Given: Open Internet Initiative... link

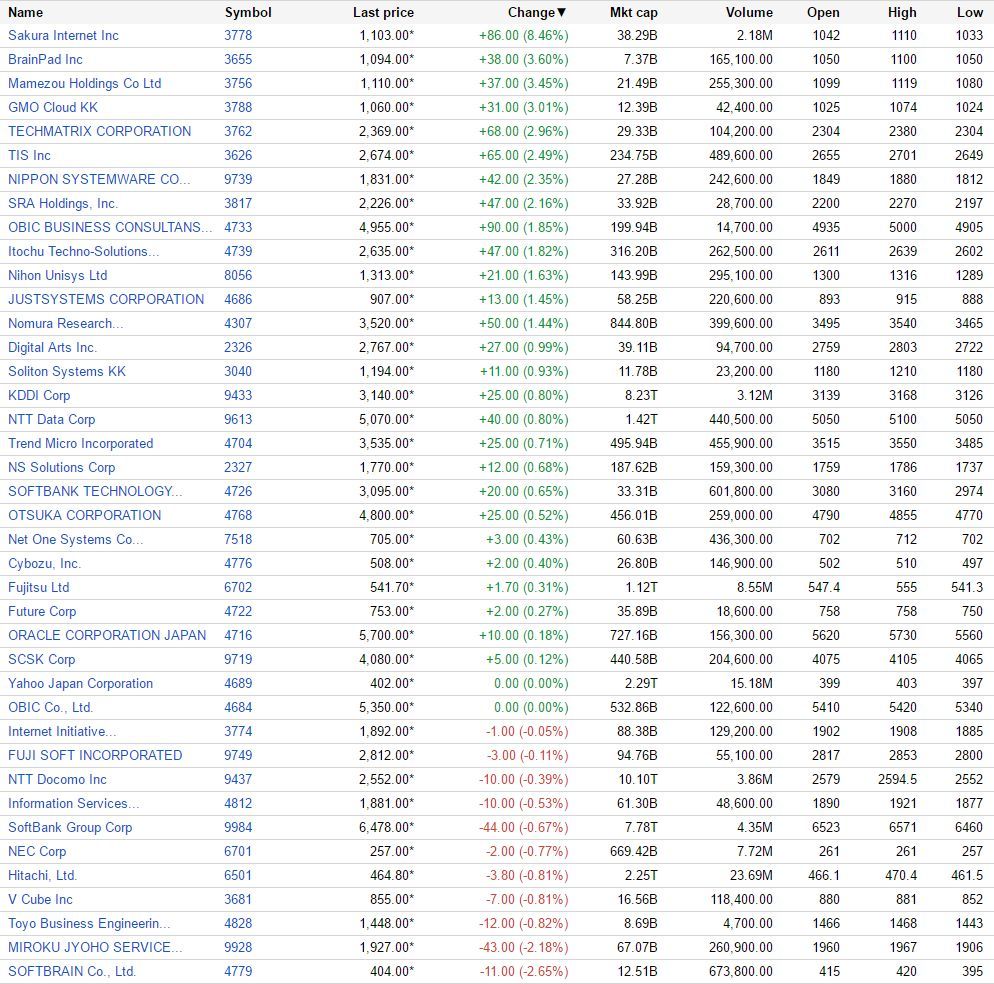Looking at the screenshot, I should point(62,732).
